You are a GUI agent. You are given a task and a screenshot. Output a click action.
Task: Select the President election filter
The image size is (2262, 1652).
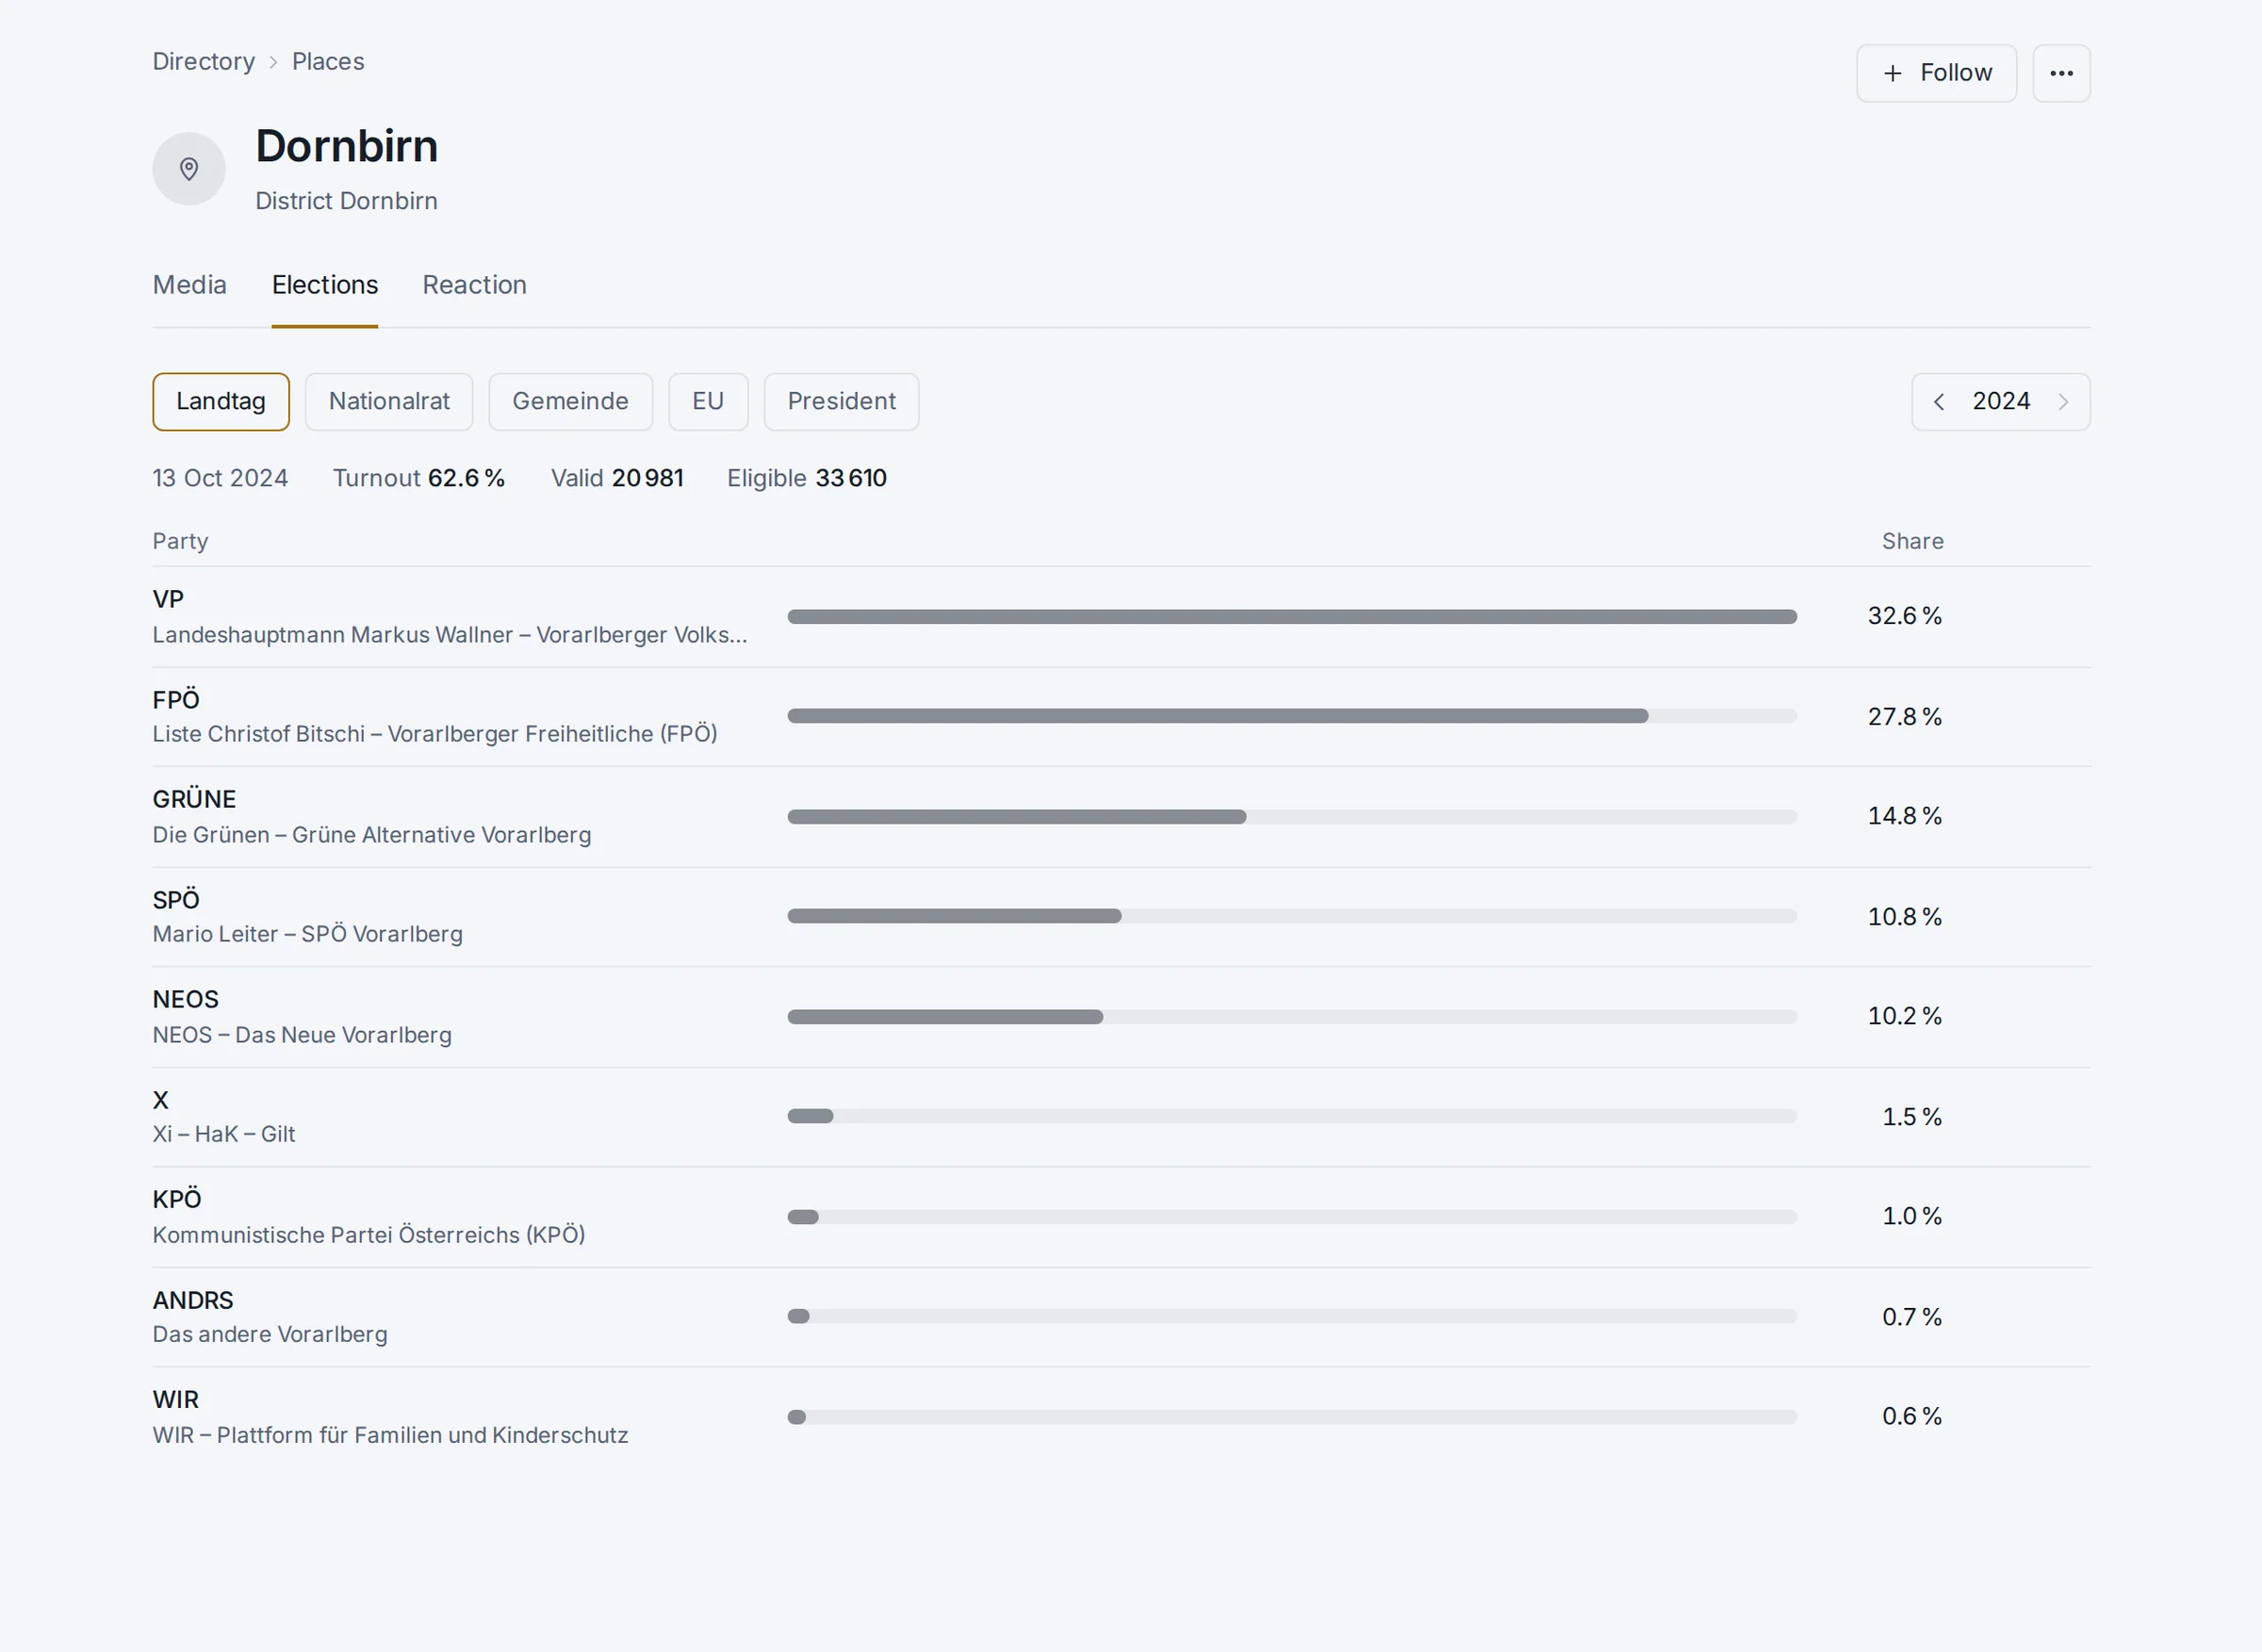coord(841,402)
